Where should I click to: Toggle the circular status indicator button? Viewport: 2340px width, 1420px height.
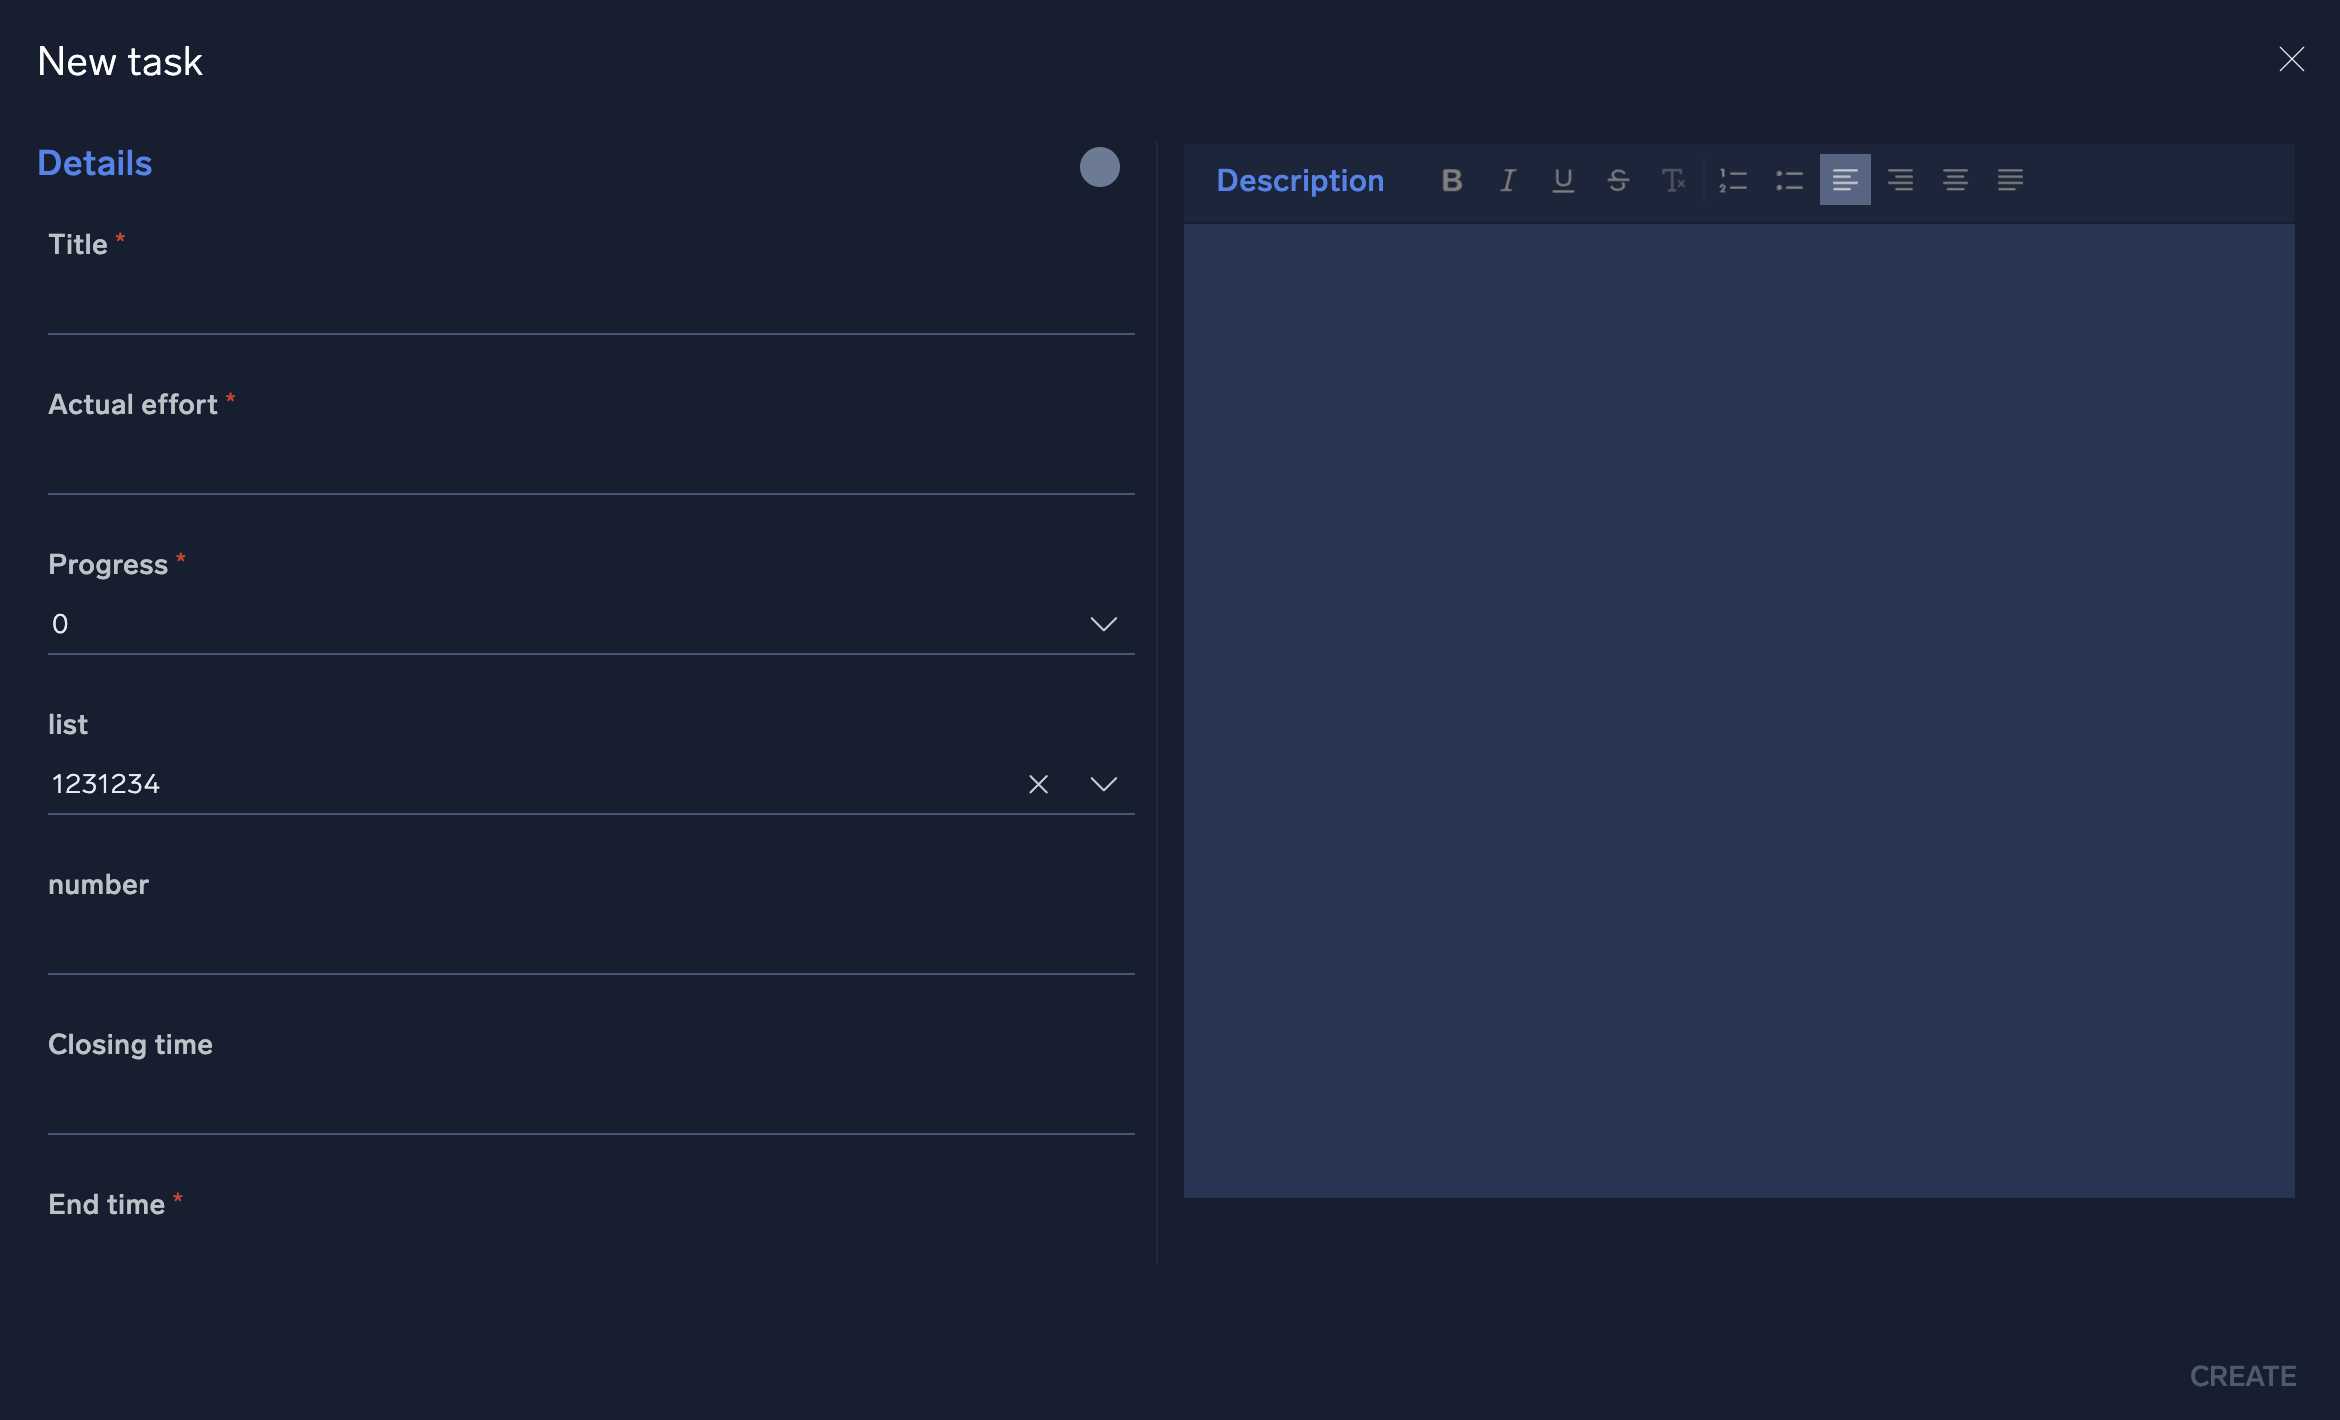click(1100, 165)
